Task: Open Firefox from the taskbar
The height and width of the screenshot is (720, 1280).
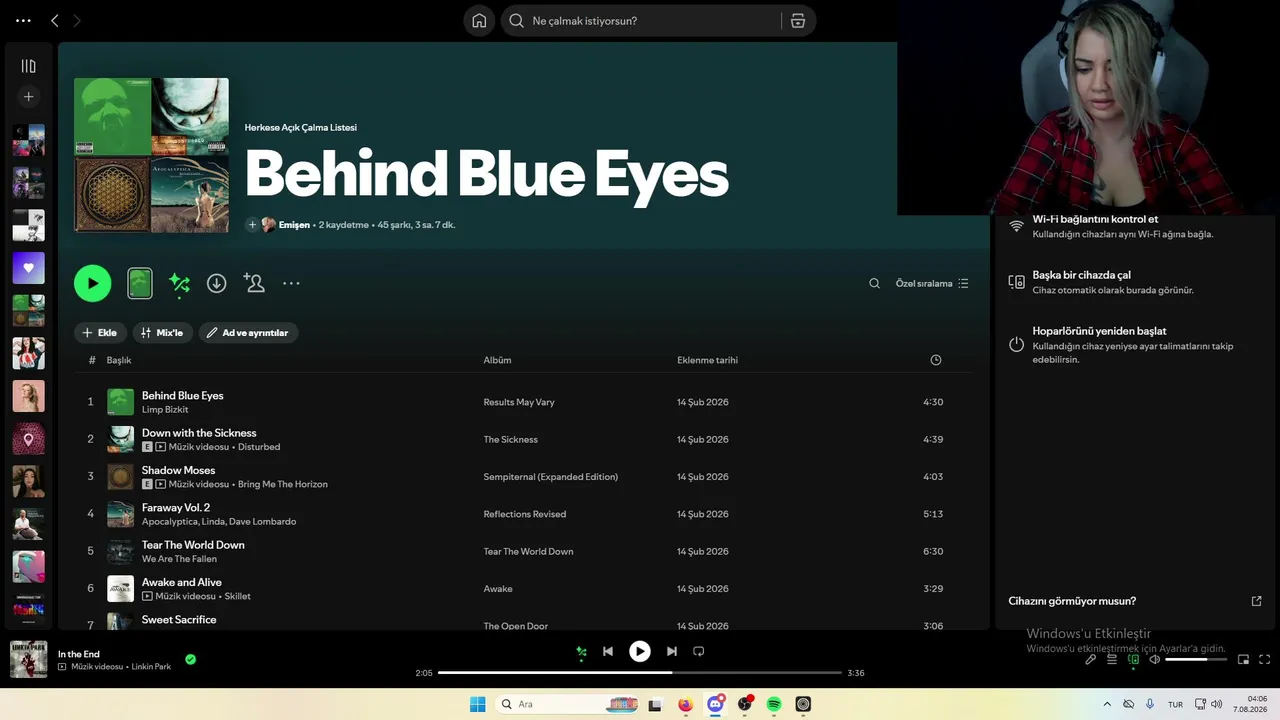Action: (685, 704)
